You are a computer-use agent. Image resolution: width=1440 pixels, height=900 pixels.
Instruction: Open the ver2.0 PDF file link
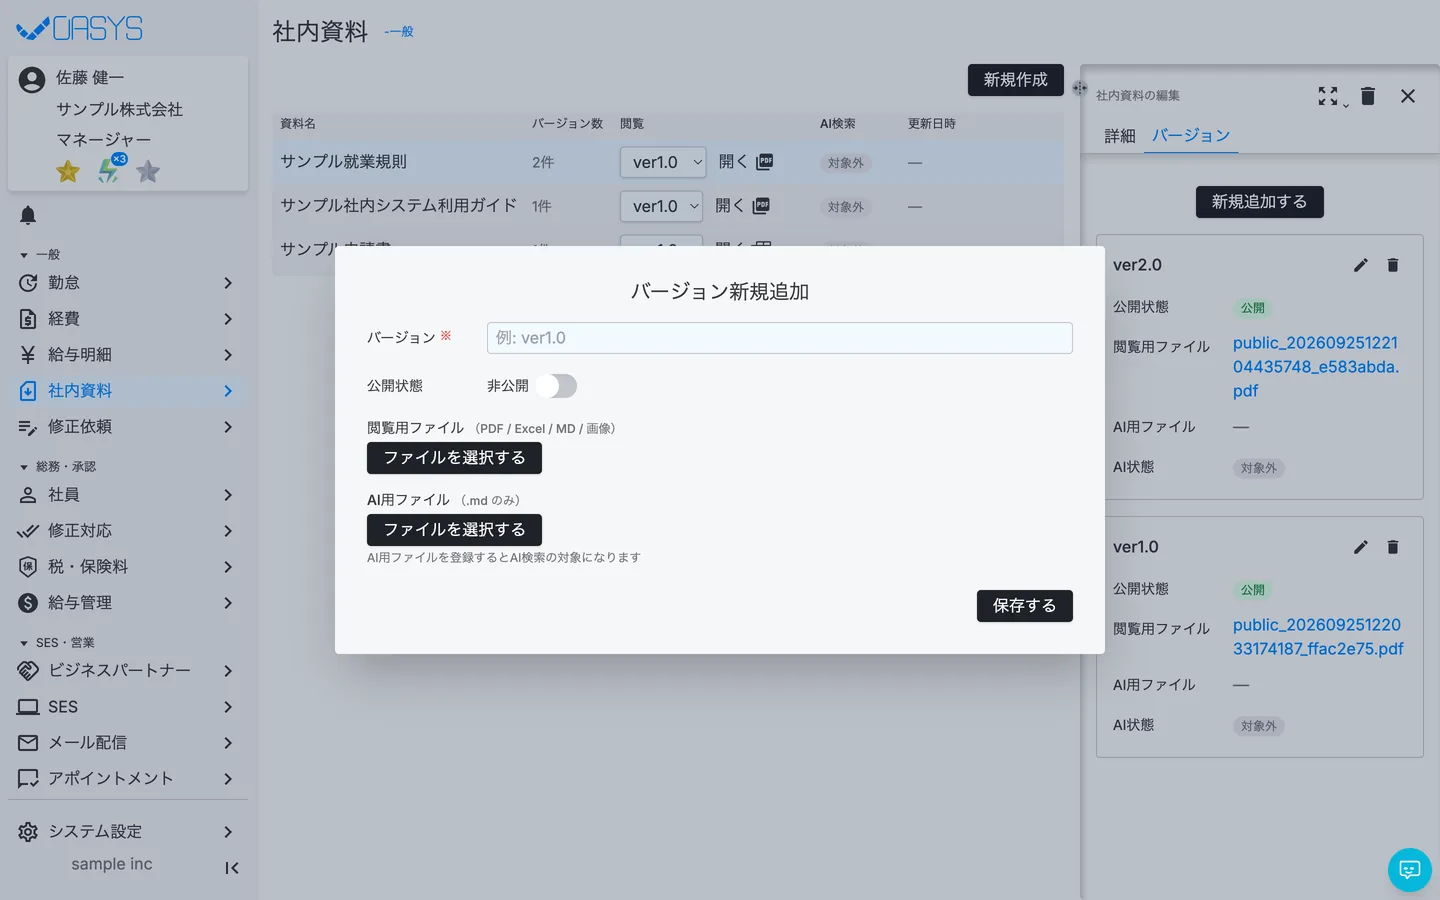[x=1316, y=367]
